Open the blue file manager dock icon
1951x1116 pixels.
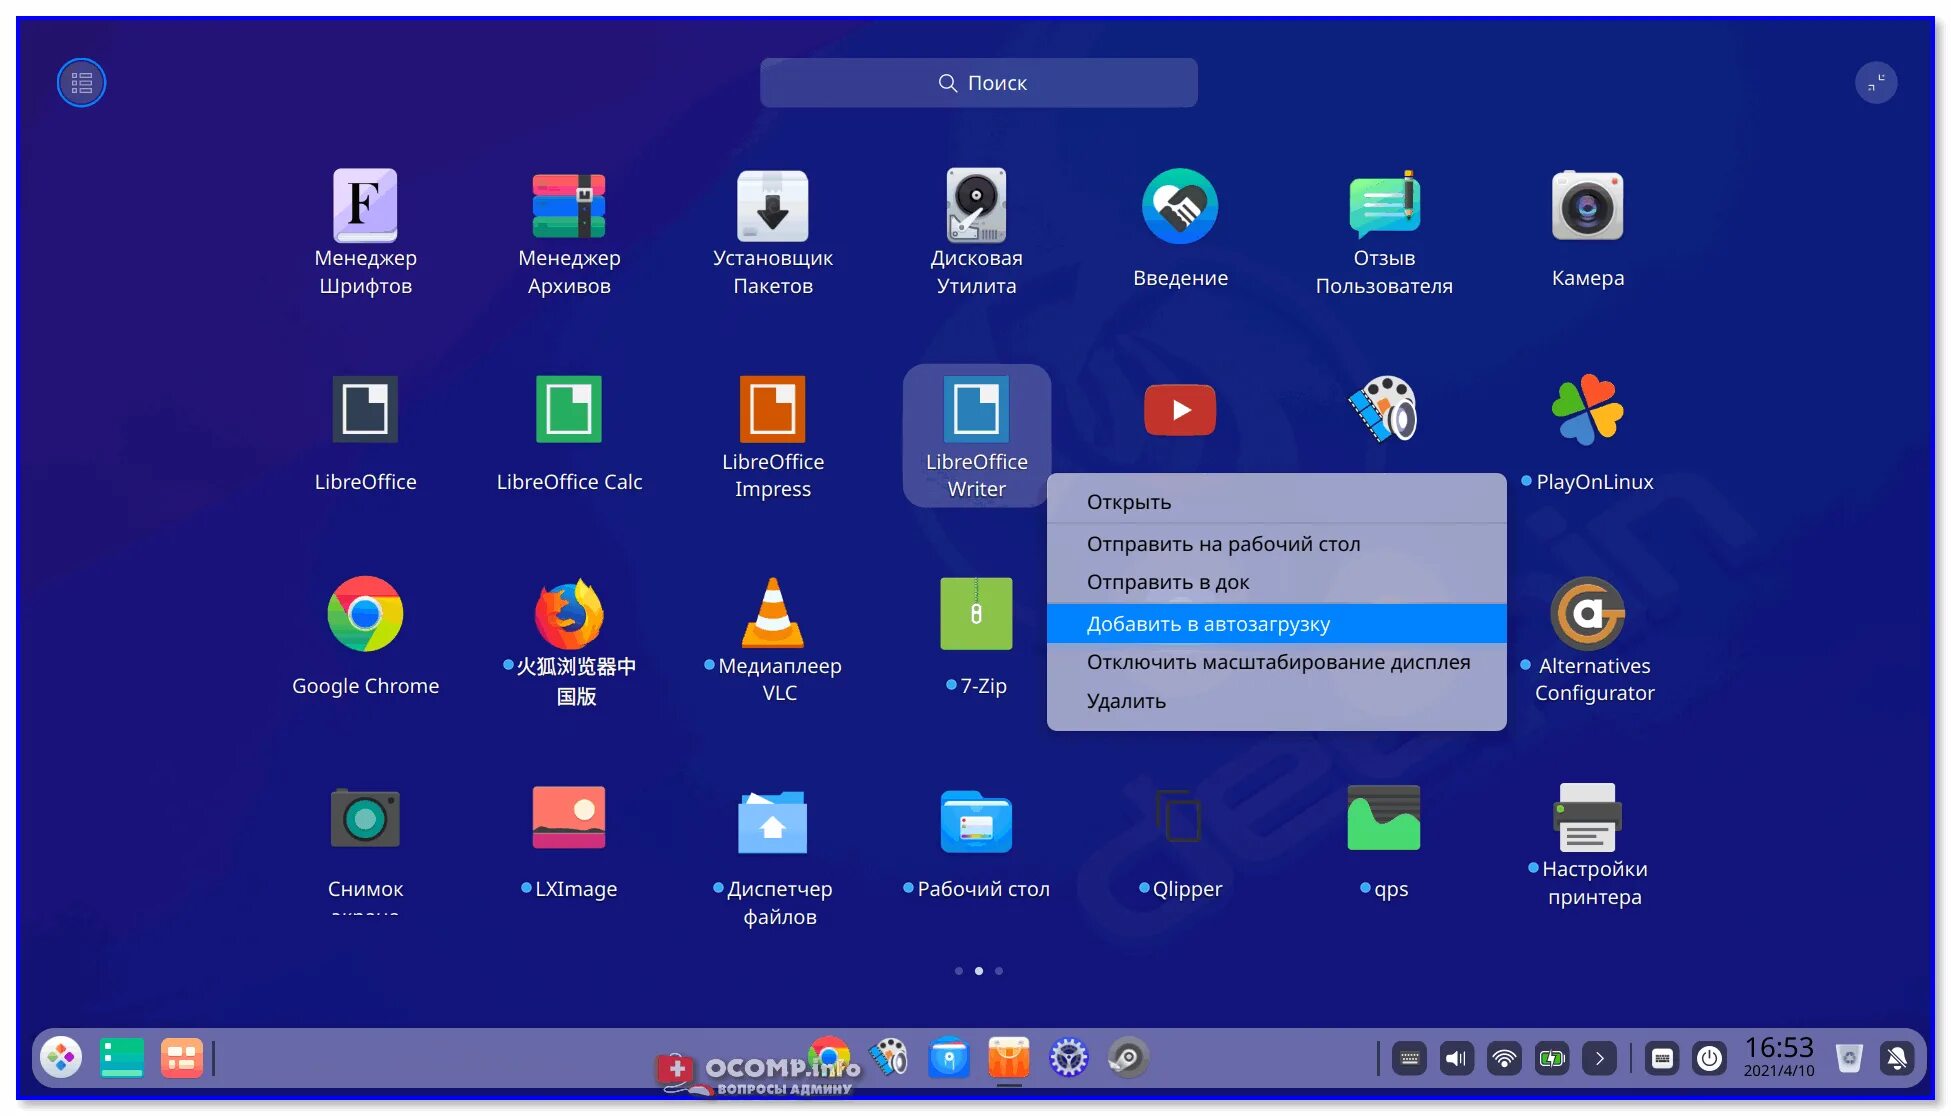coord(948,1057)
